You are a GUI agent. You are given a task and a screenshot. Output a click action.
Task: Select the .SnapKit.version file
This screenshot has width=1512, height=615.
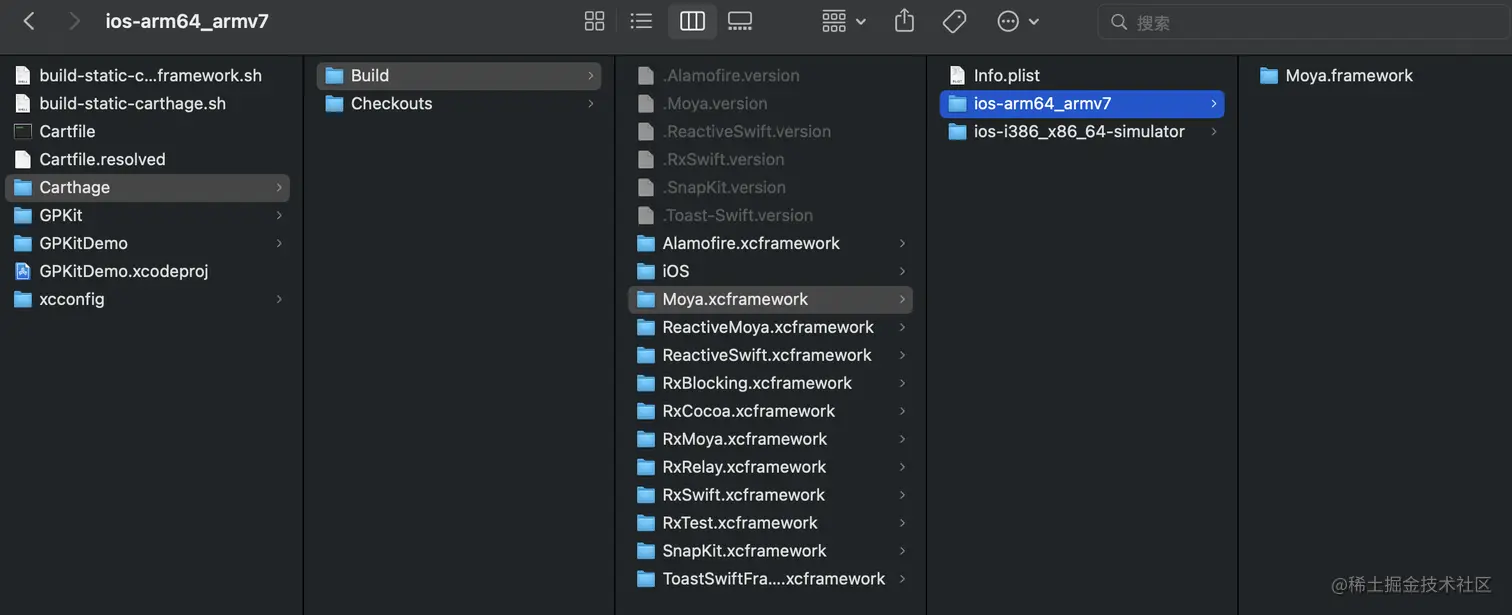pyautogui.click(x=770, y=187)
